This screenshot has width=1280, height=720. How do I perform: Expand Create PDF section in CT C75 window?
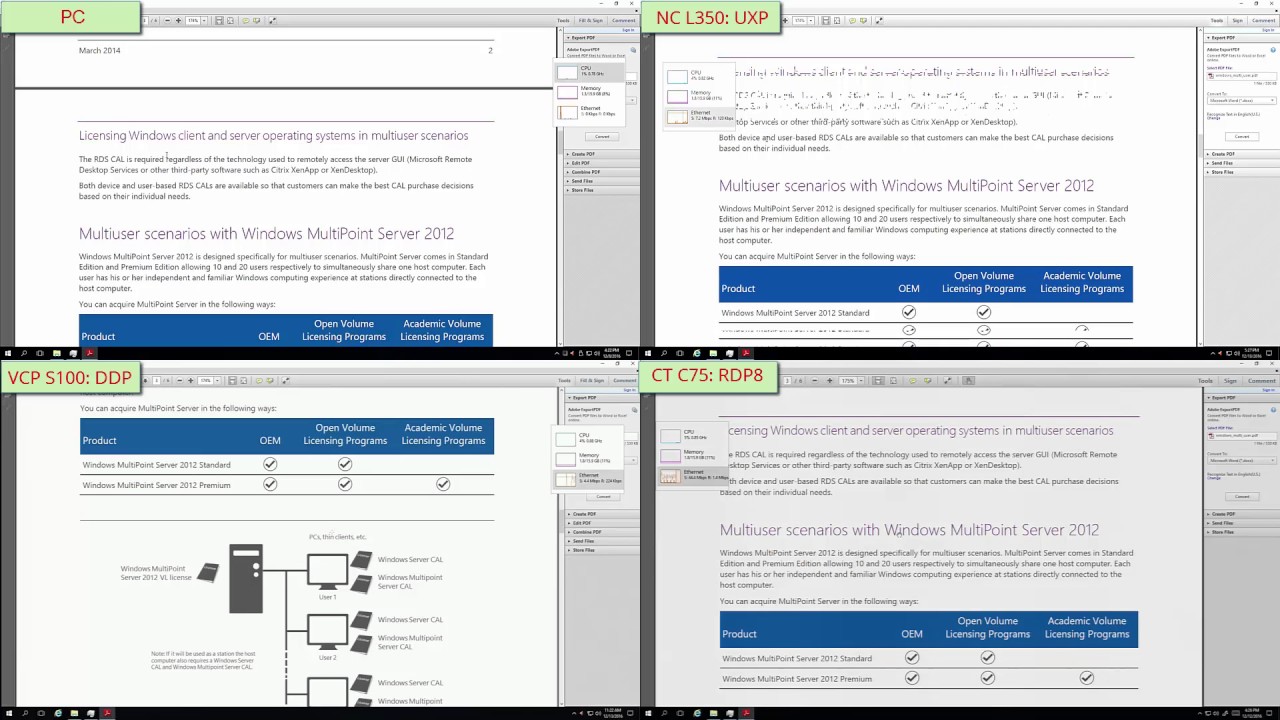click(1241, 514)
